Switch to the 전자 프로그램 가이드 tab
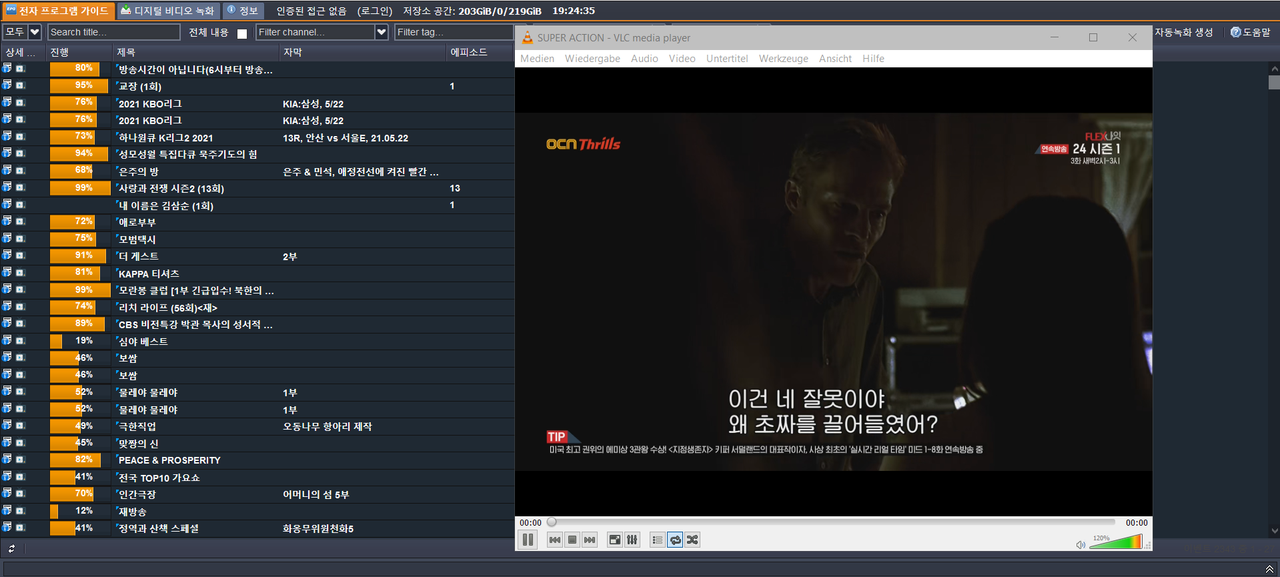Viewport: 1280px width, 577px height. [57, 10]
